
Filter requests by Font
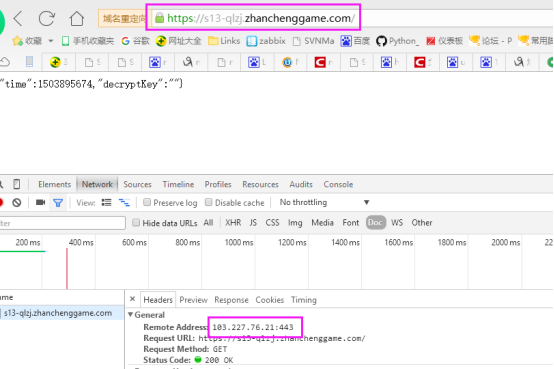click(350, 223)
